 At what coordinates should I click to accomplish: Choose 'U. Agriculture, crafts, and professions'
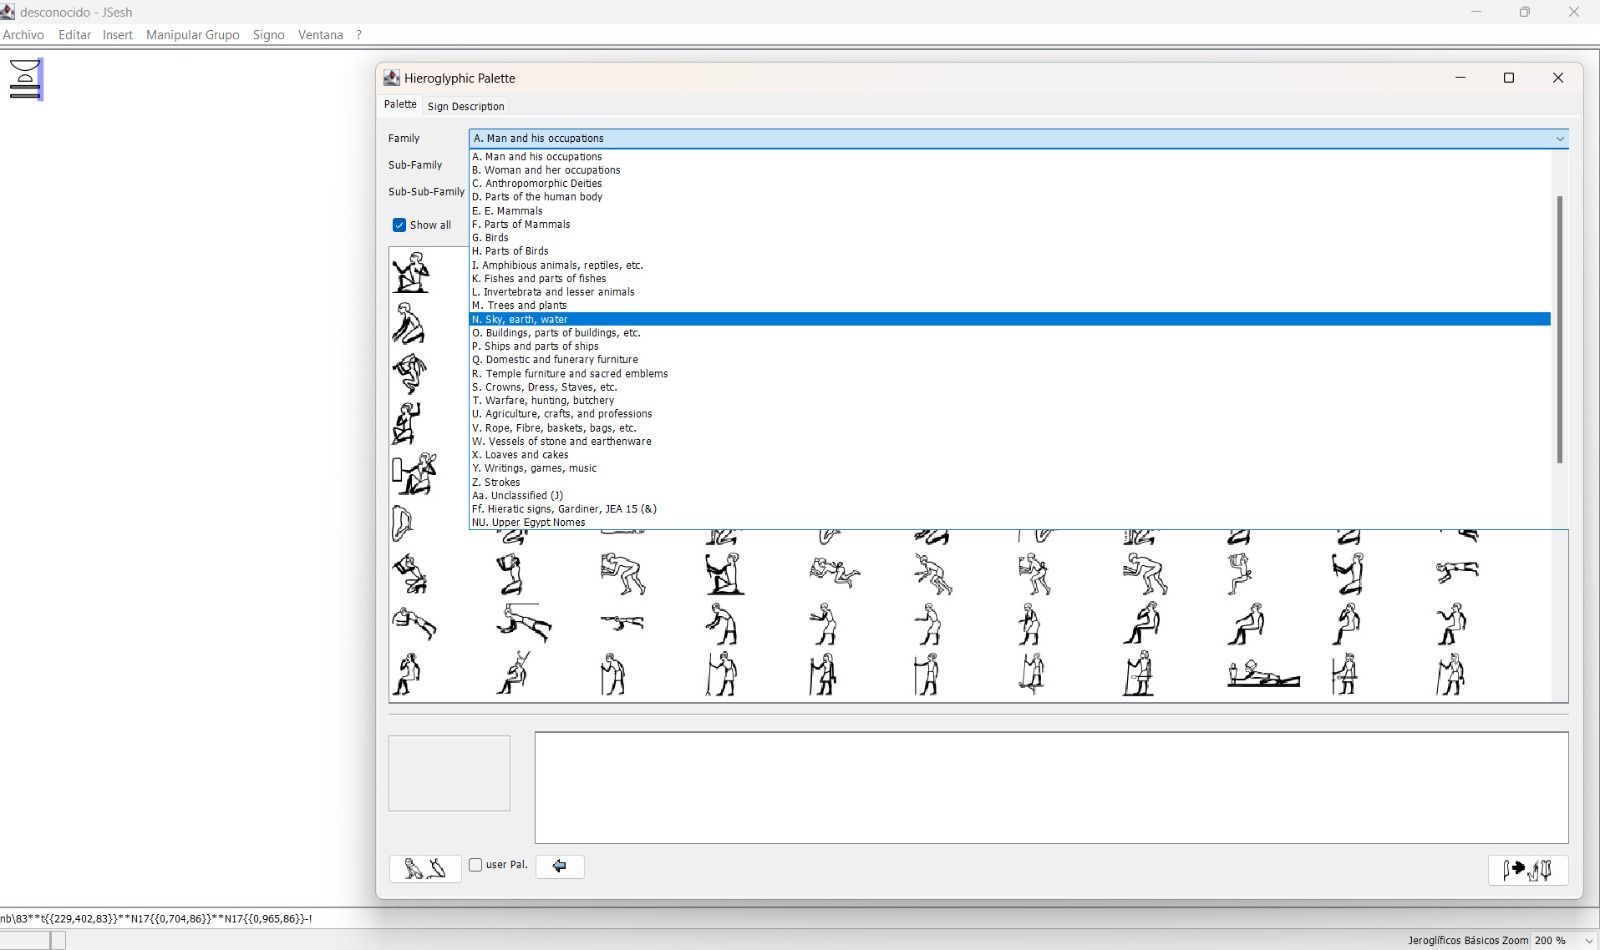[x=1010, y=414]
